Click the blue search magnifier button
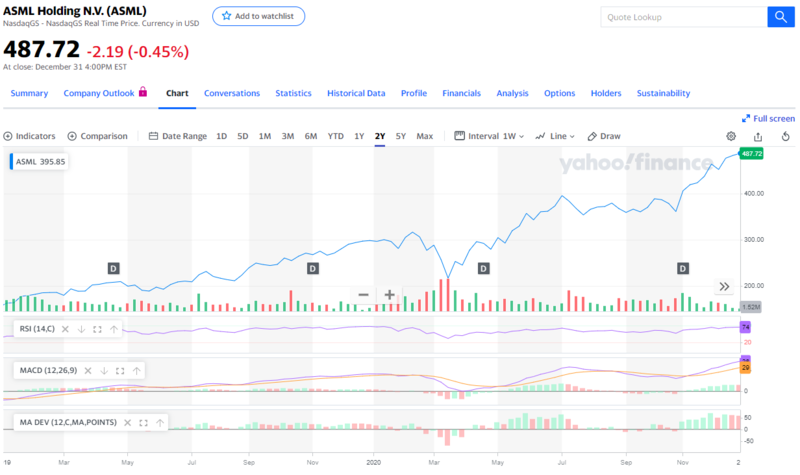The height and width of the screenshot is (475, 800). click(x=779, y=17)
